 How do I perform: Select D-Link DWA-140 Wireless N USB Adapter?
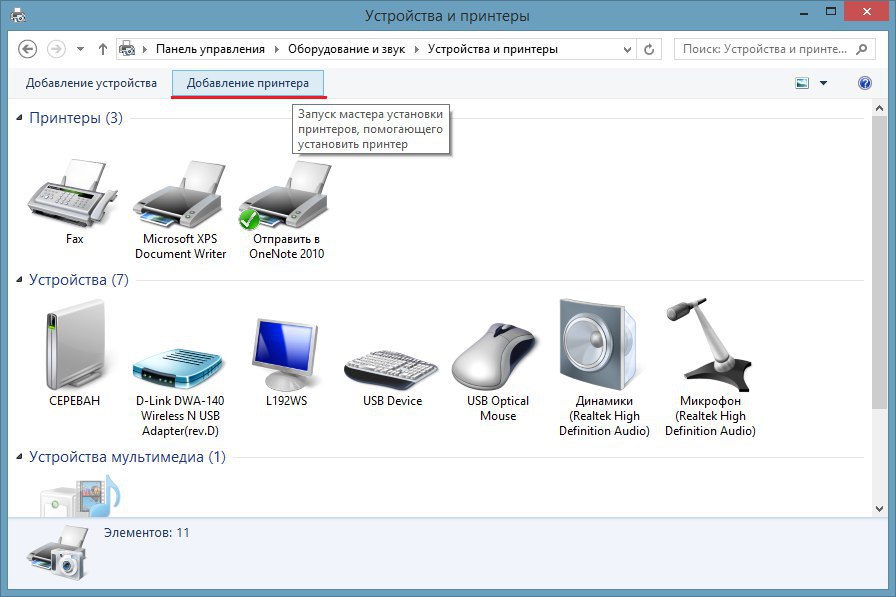pyautogui.click(x=178, y=368)
